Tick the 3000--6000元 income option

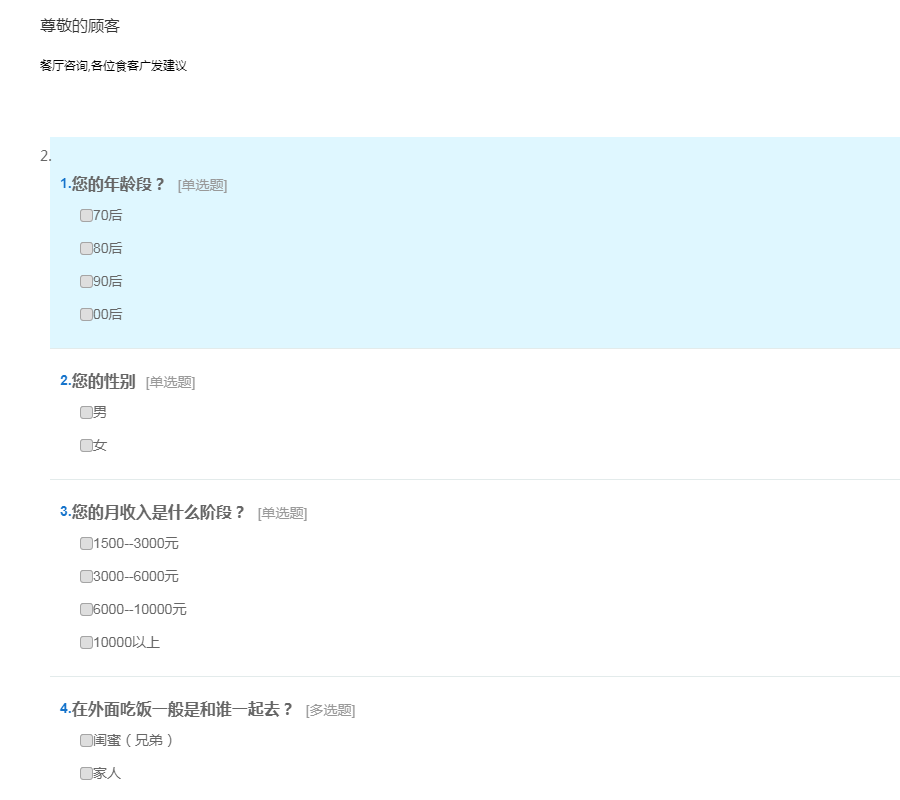point(86,576)
